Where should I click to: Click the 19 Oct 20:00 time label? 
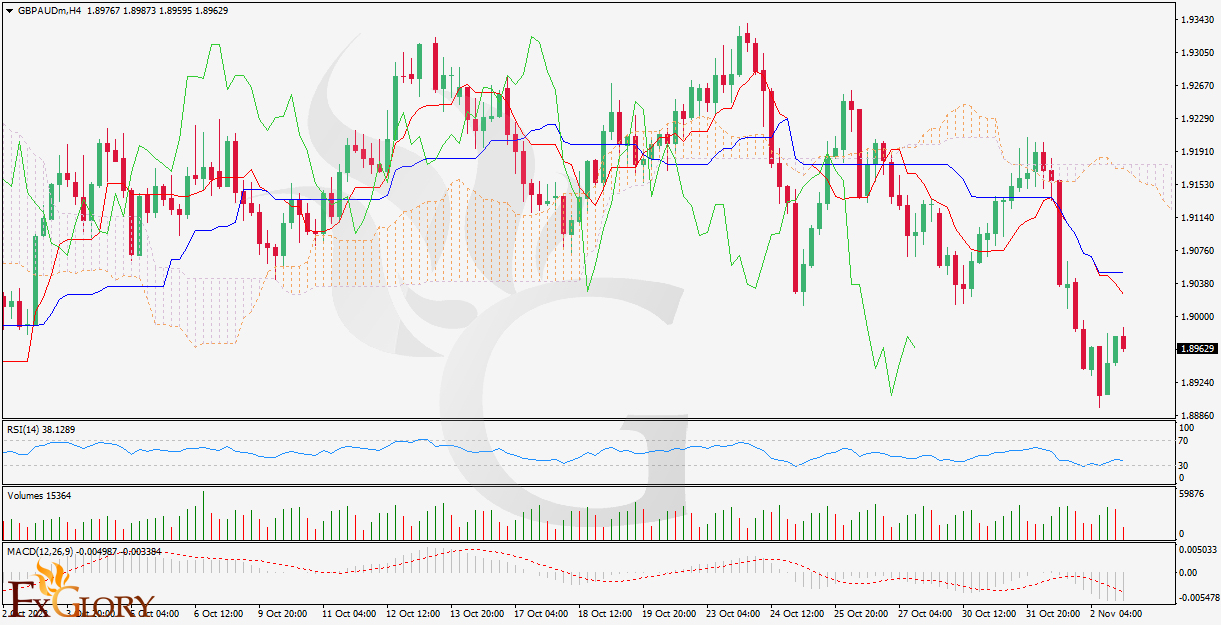tap(669, 612)
